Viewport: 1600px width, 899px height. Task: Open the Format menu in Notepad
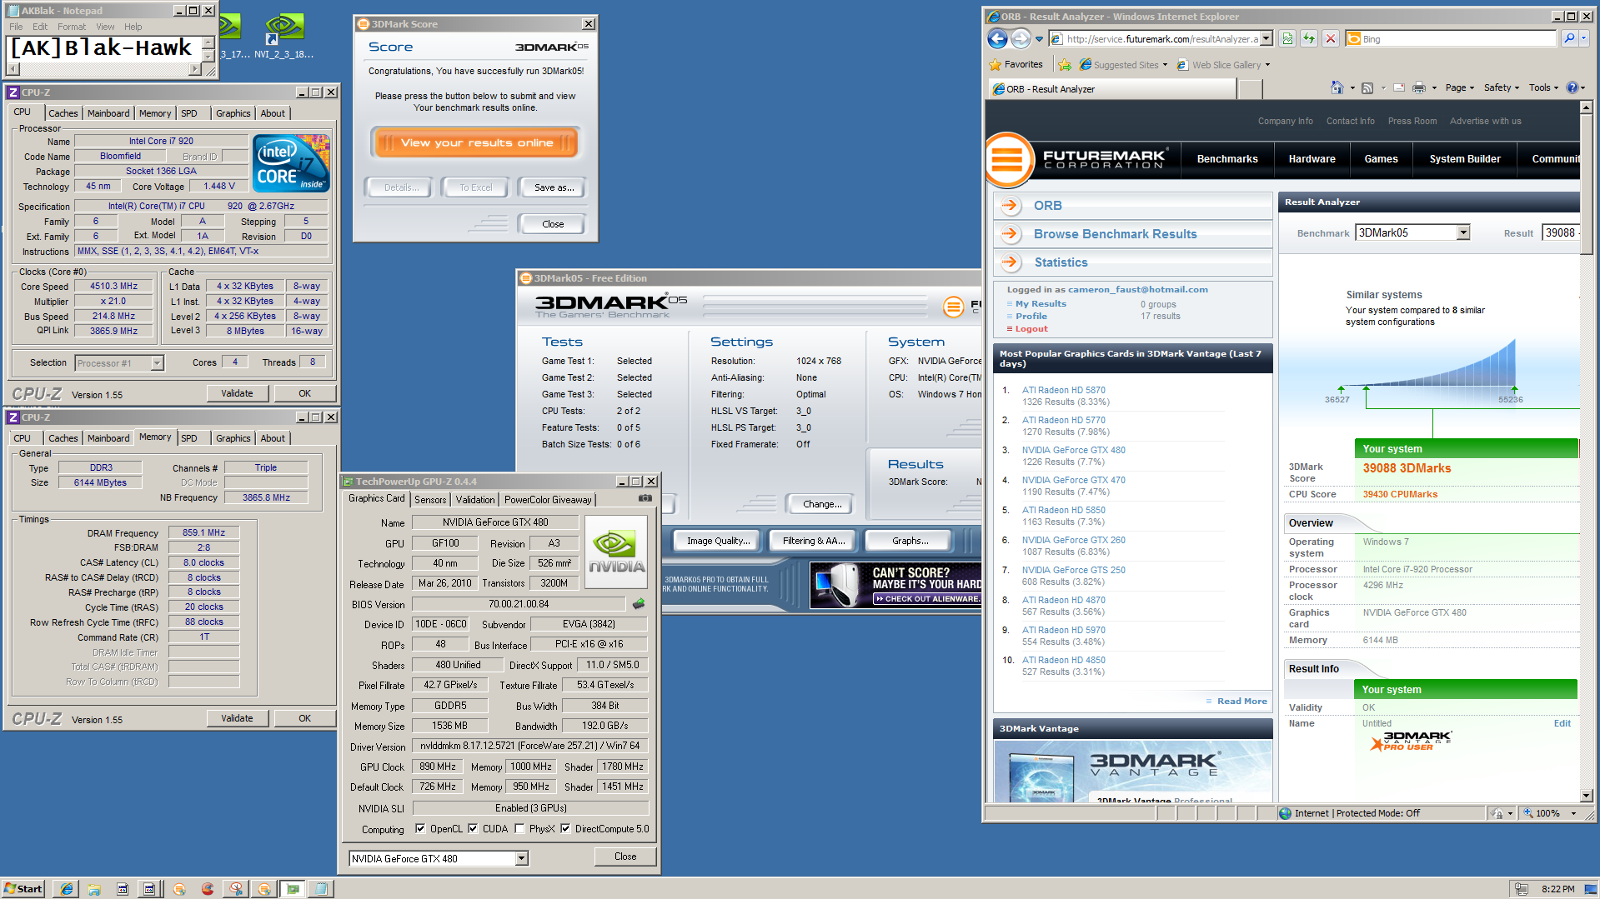coord(72,27)
